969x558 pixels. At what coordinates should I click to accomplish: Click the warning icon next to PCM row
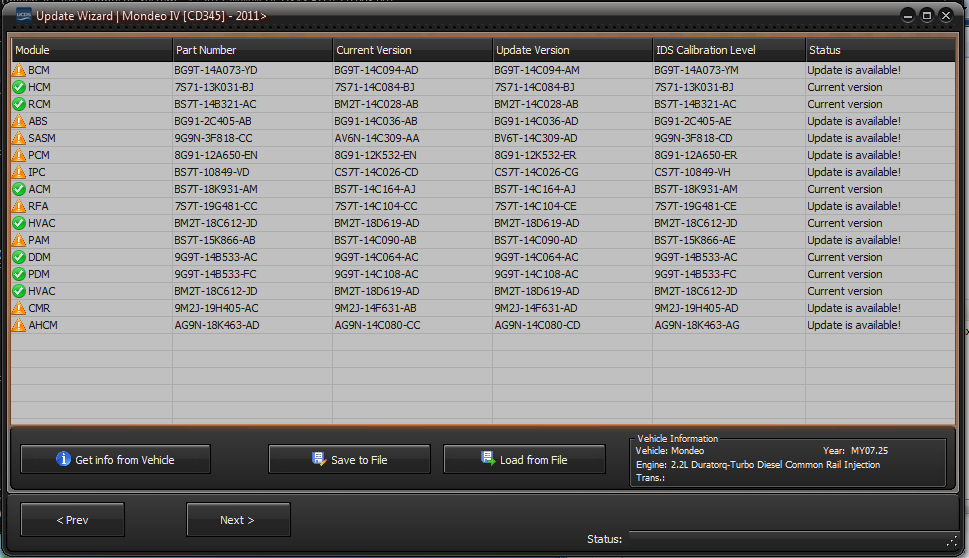19,156
